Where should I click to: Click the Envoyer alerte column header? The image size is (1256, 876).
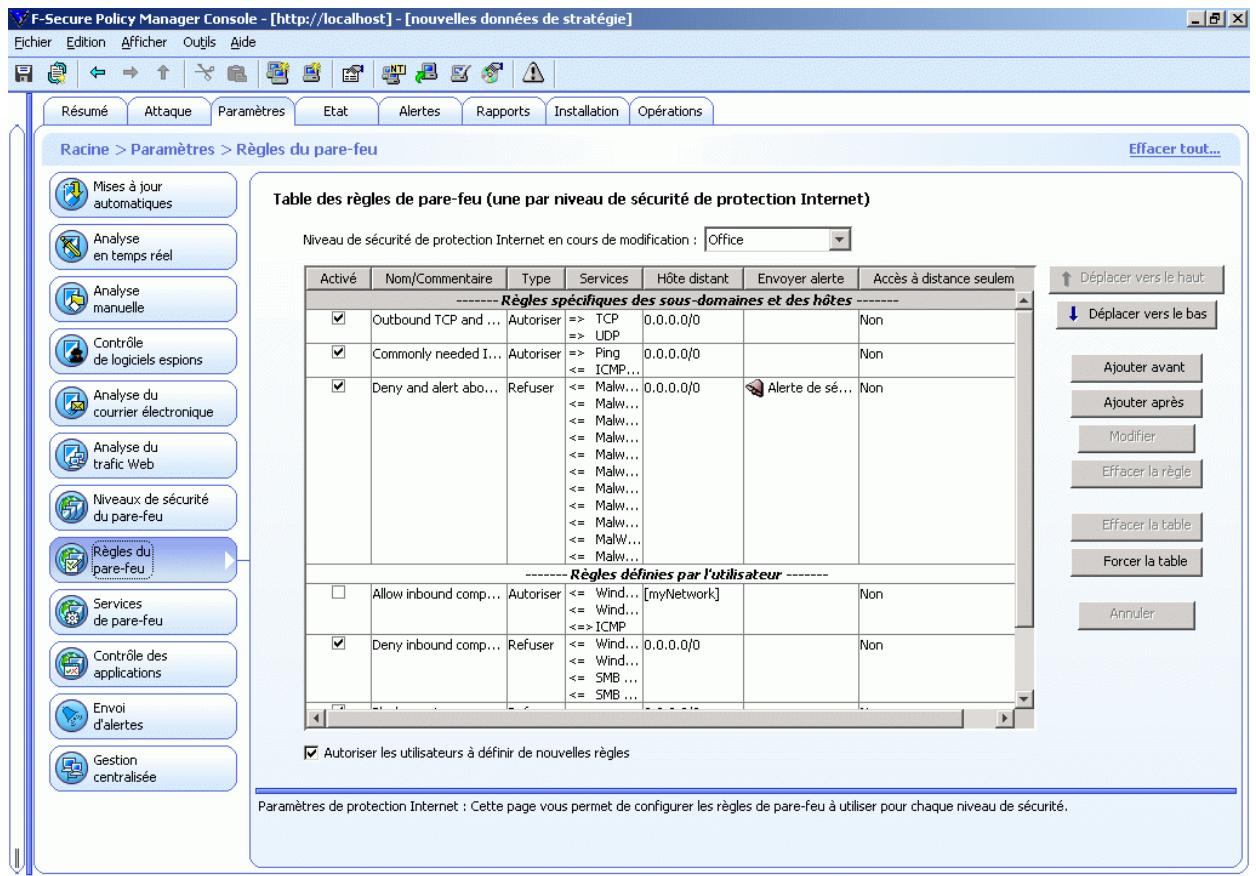click(800, 278)
